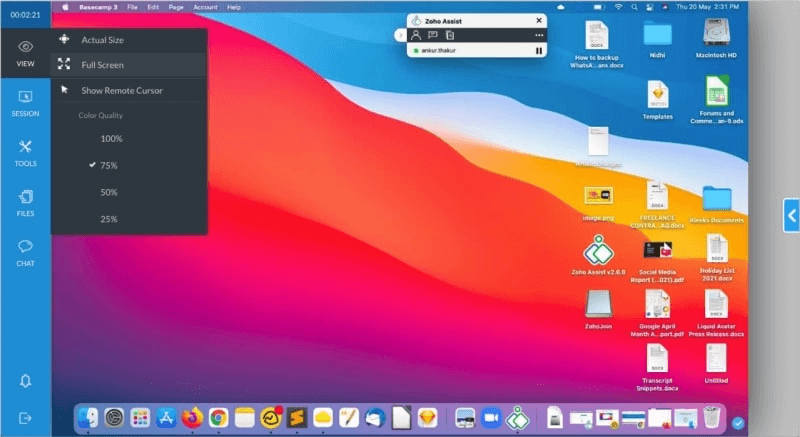Open the View panel in the sidebar
This screenshot has width=800, height=437.
click(x=25, y=53)
